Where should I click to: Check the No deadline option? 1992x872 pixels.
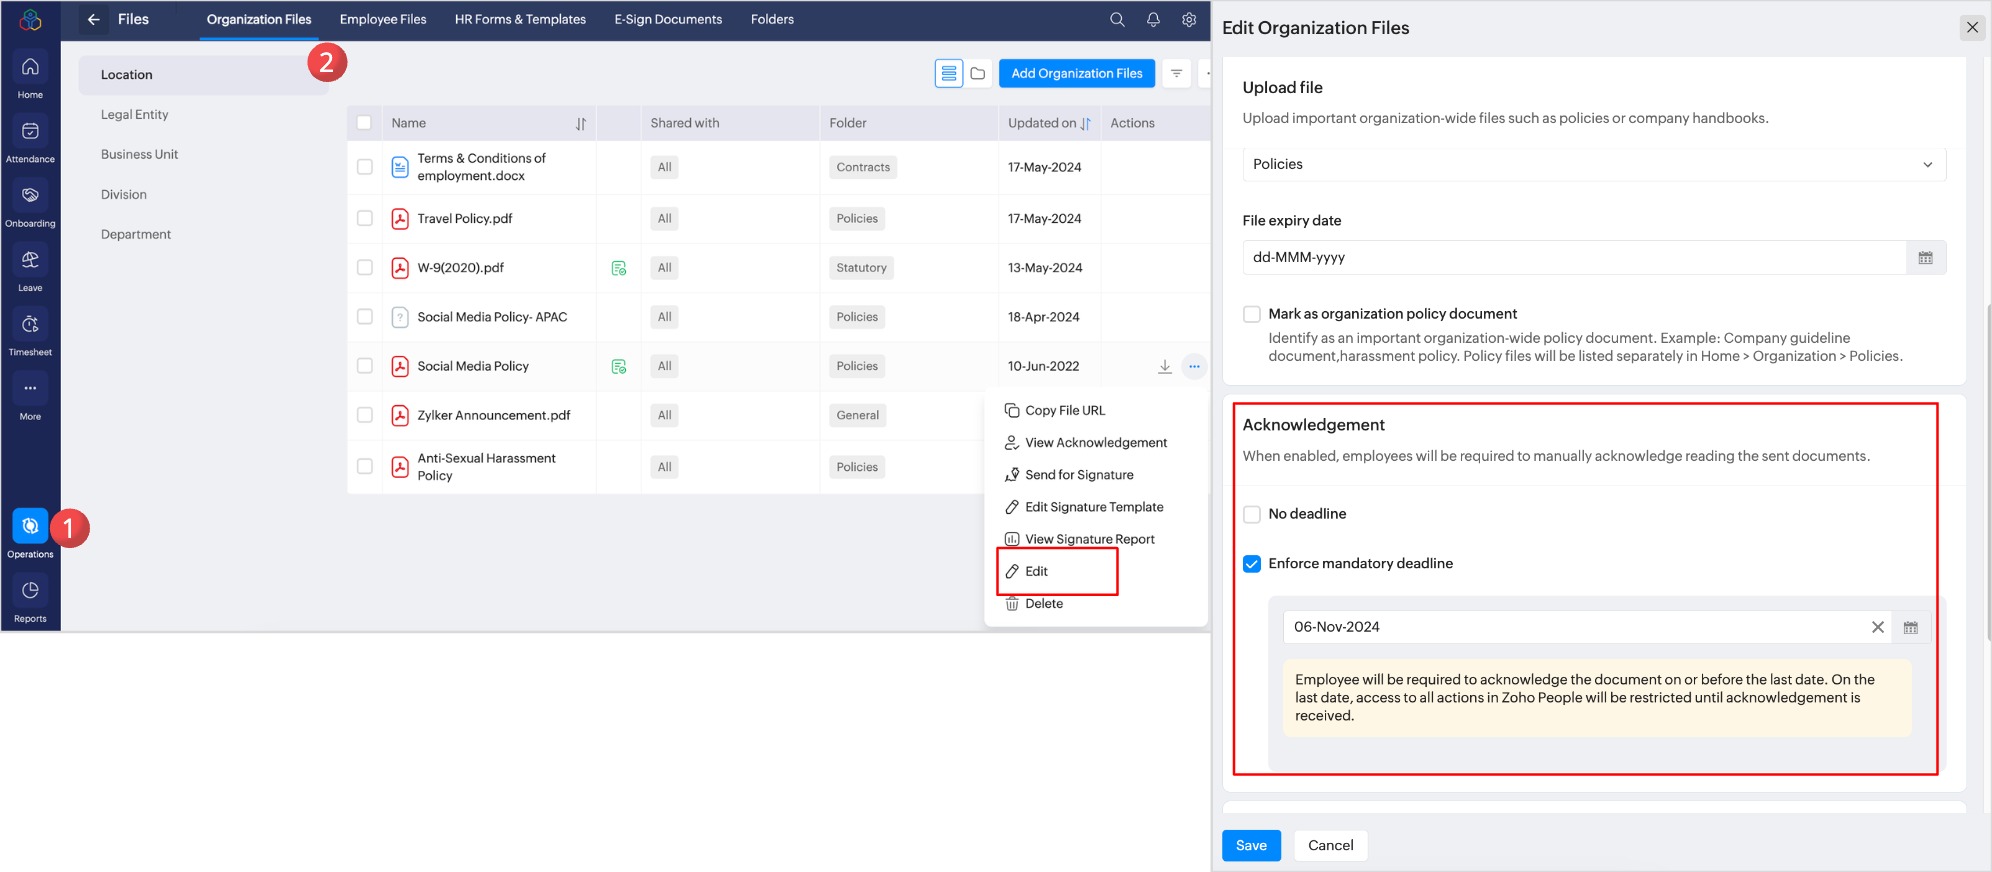(1252, 514)
